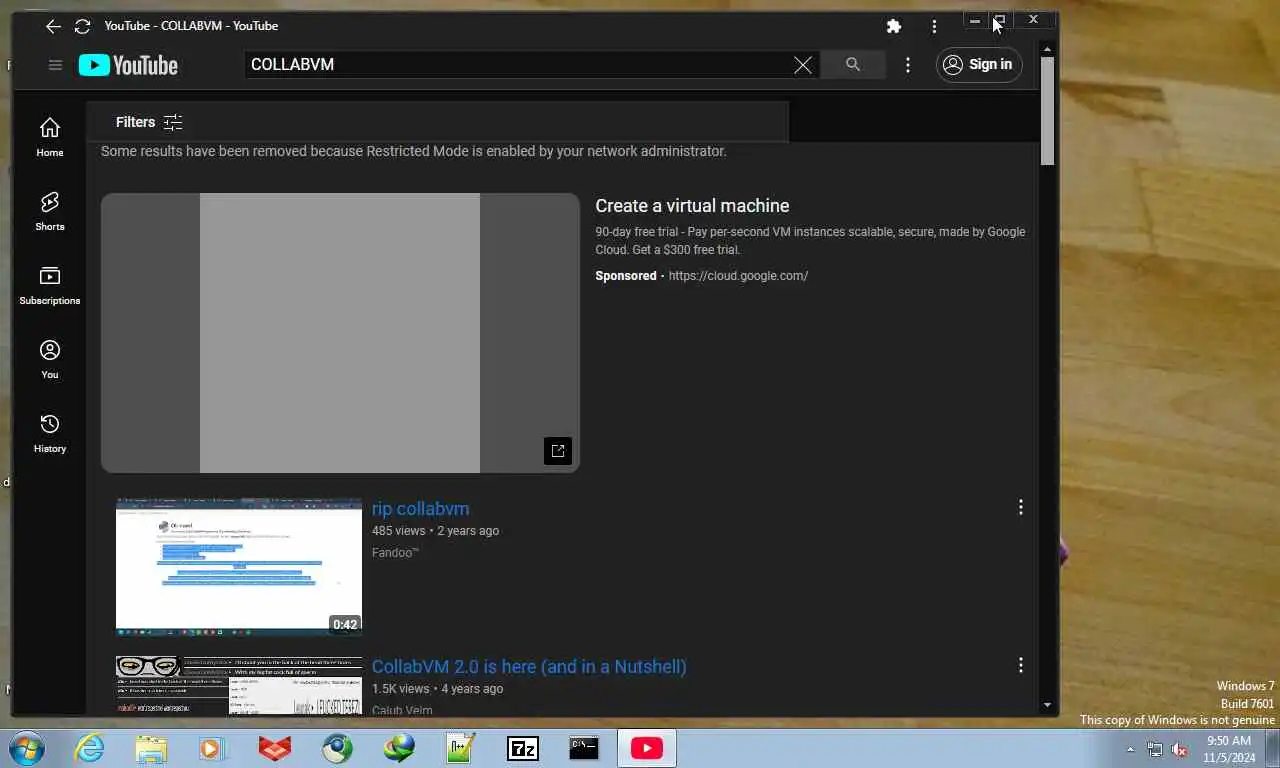This screenshot has width=1280, height=768.
Task: Open the ad's external link icon
Action: 558,451
